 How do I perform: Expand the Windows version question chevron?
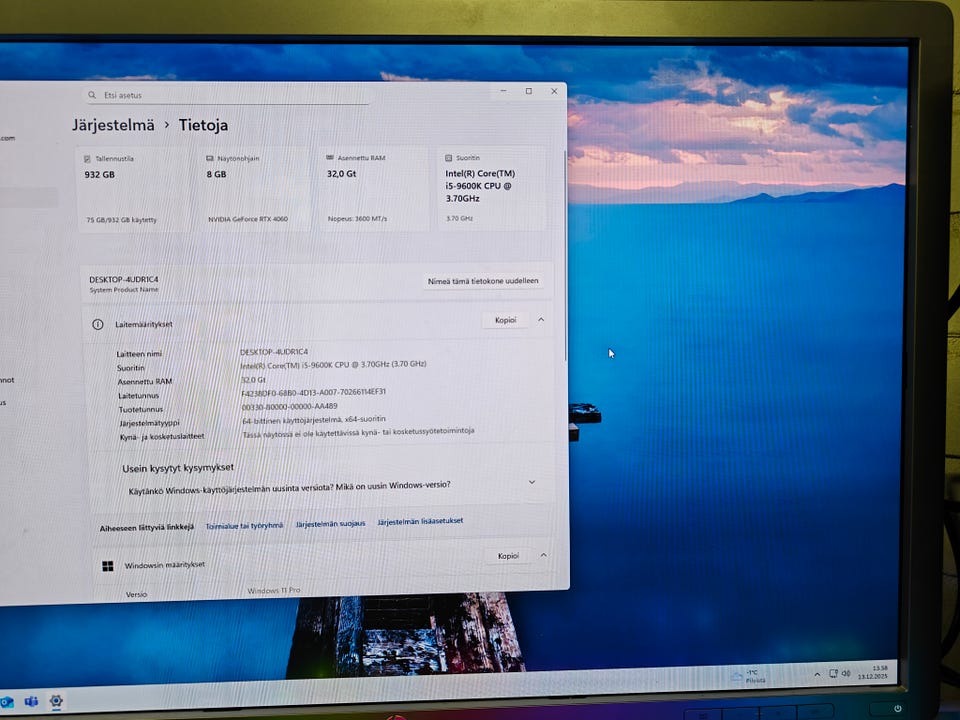click(532, 482)
